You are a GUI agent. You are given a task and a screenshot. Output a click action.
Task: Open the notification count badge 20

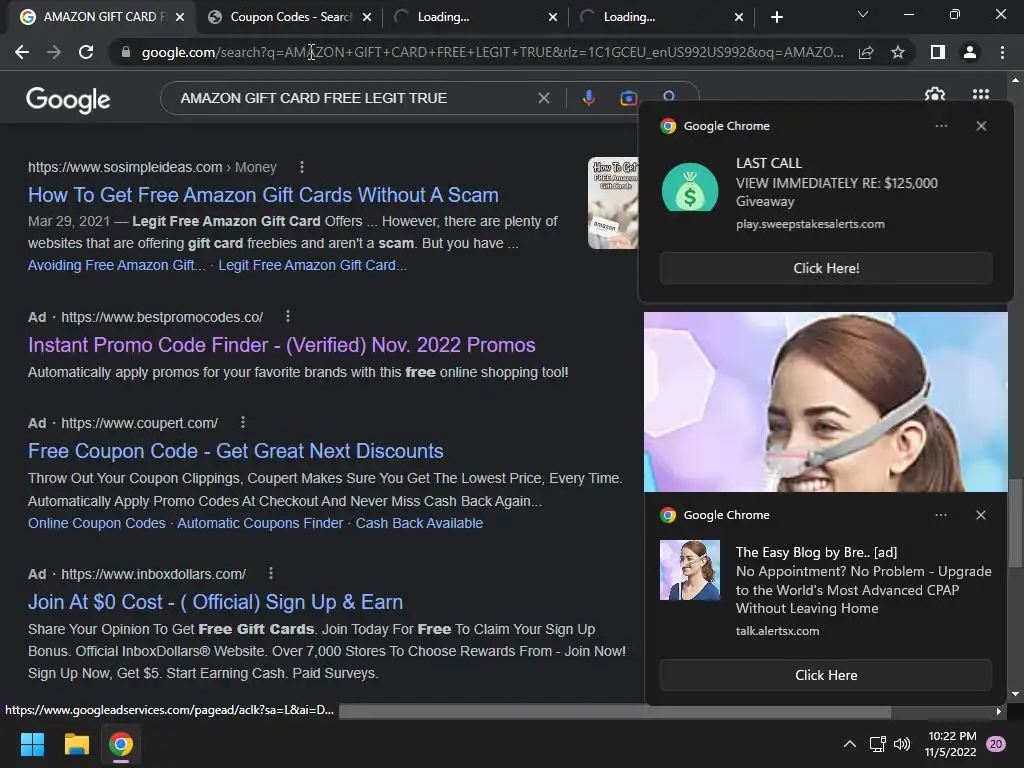(x=996, y=744)
